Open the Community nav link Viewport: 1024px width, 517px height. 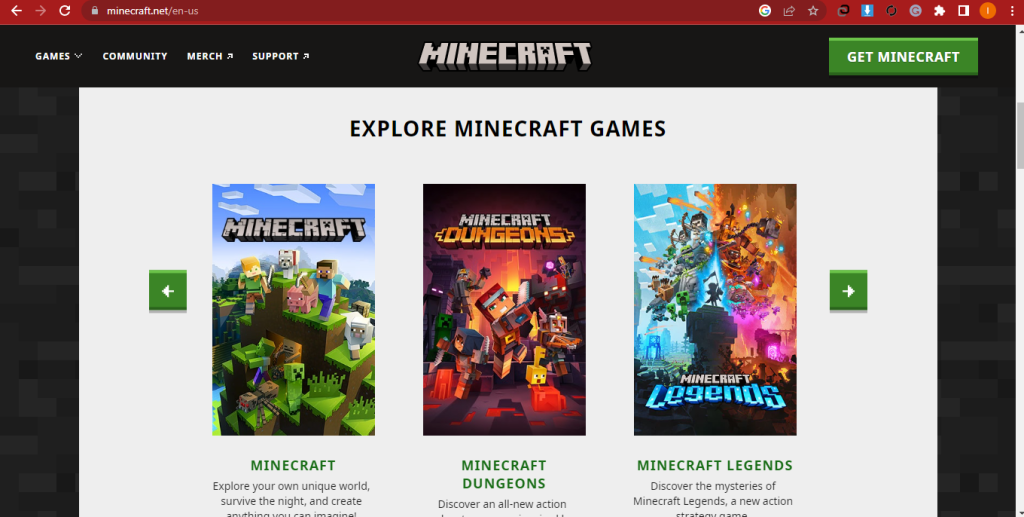coord(135,56)
